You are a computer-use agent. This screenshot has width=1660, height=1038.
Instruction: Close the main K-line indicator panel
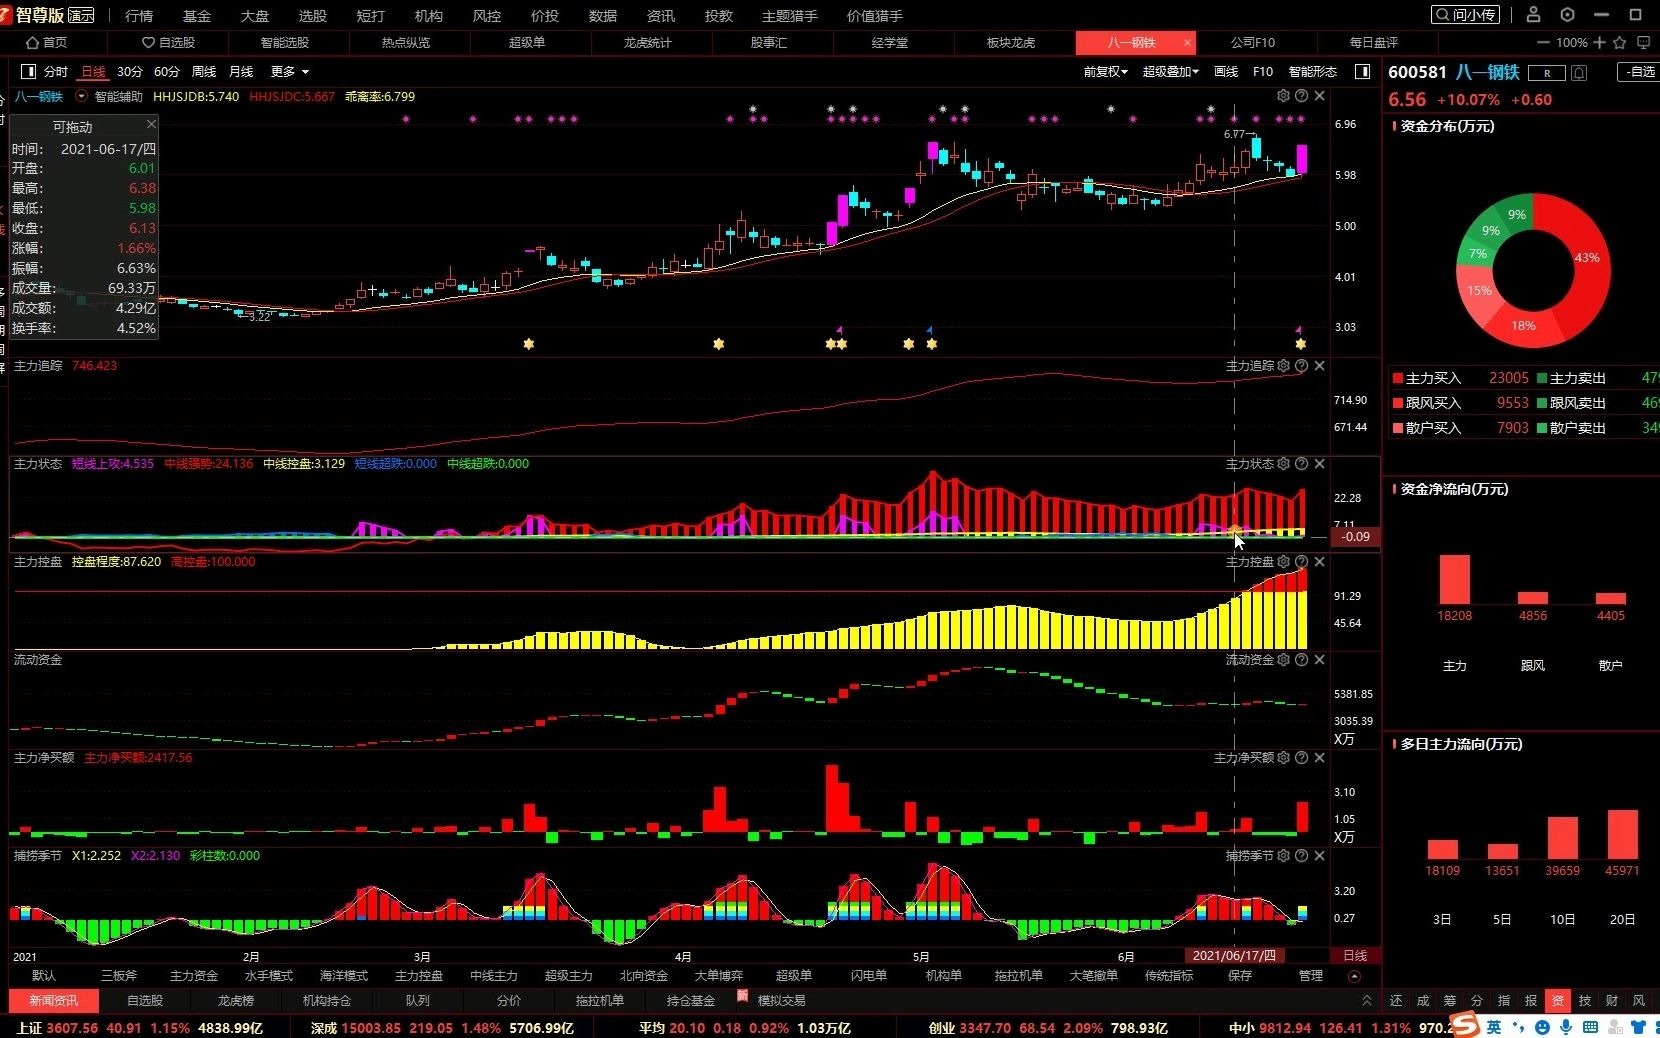(x=1319, y=96)
